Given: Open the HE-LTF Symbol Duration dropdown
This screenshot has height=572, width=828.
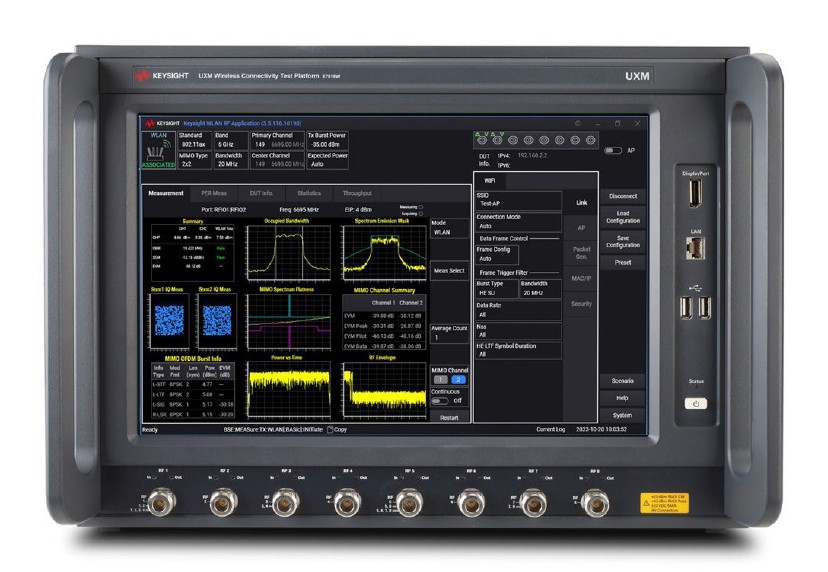Looking at the screenshot, I should coord(518,350).
